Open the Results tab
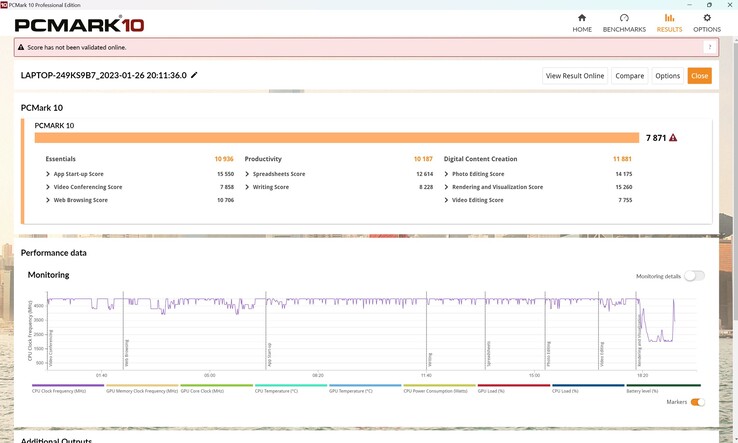The image size is (738, 443). pos(669,23)
